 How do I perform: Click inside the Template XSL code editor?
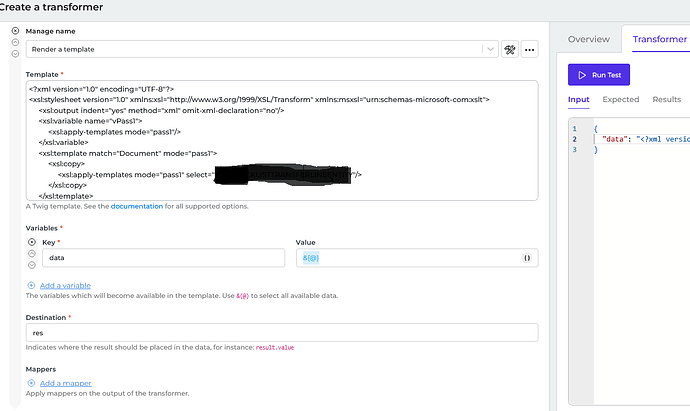(280, 140)
